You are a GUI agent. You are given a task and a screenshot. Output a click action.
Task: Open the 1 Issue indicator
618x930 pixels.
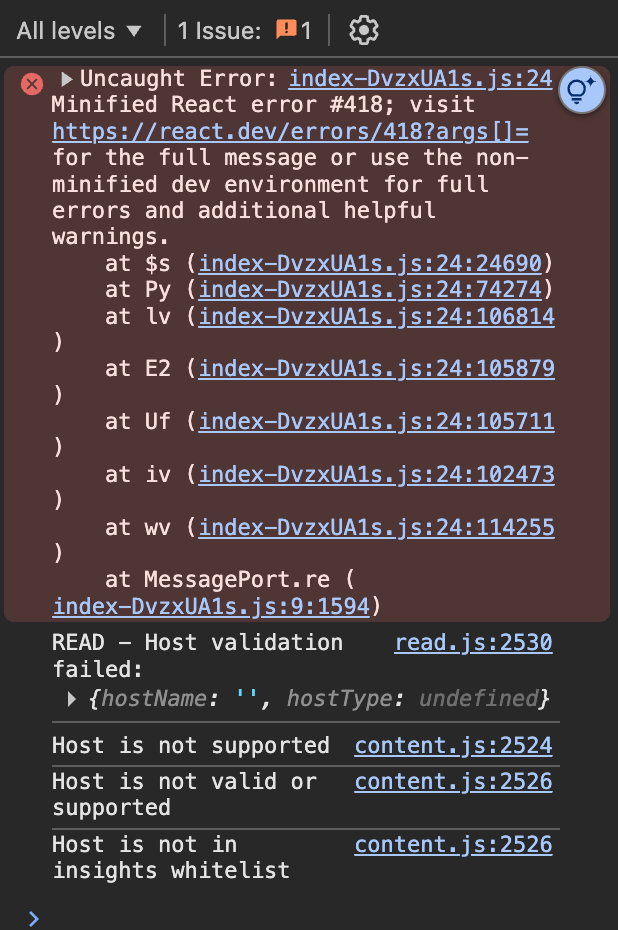[x=245, y=30]
